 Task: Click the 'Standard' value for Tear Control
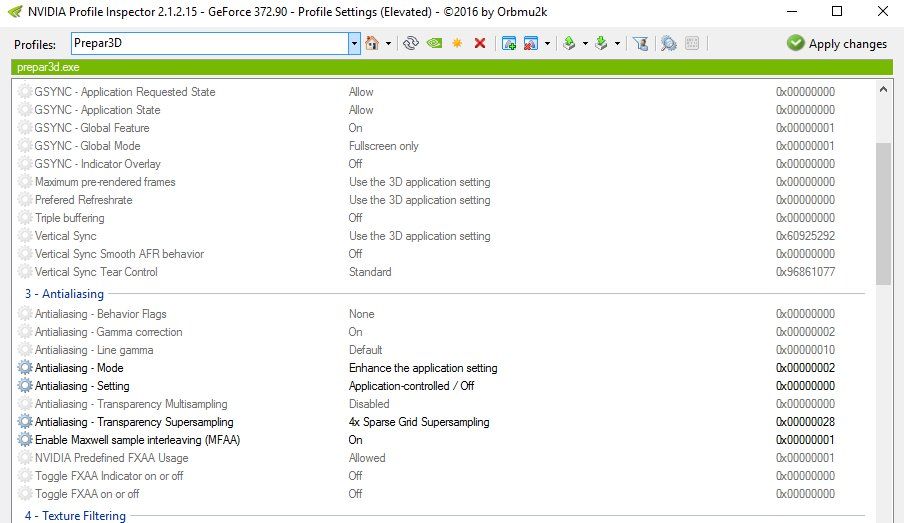(370, 272)
